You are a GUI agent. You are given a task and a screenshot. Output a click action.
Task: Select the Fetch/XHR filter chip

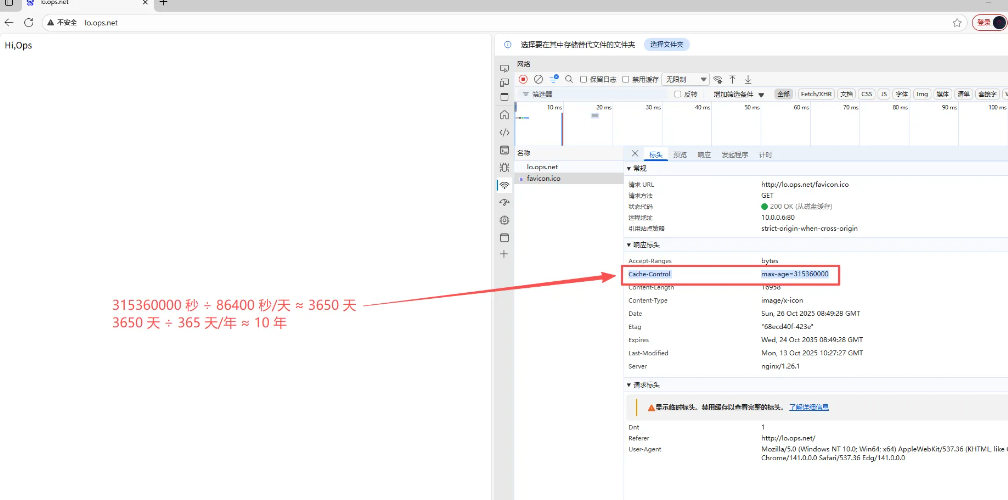pyautogui.click(x=816, y=94)
